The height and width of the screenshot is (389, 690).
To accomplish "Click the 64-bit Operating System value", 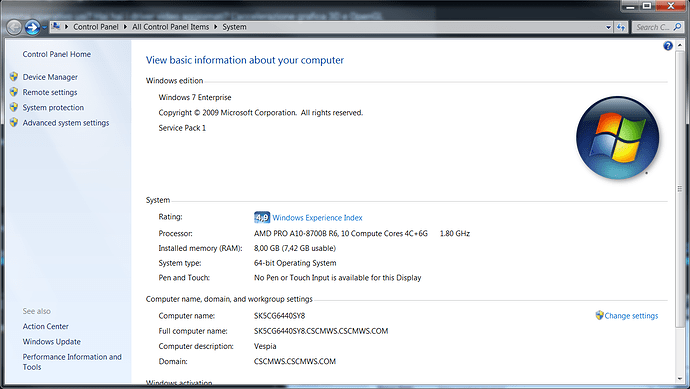I will click(x=295, y=263).
